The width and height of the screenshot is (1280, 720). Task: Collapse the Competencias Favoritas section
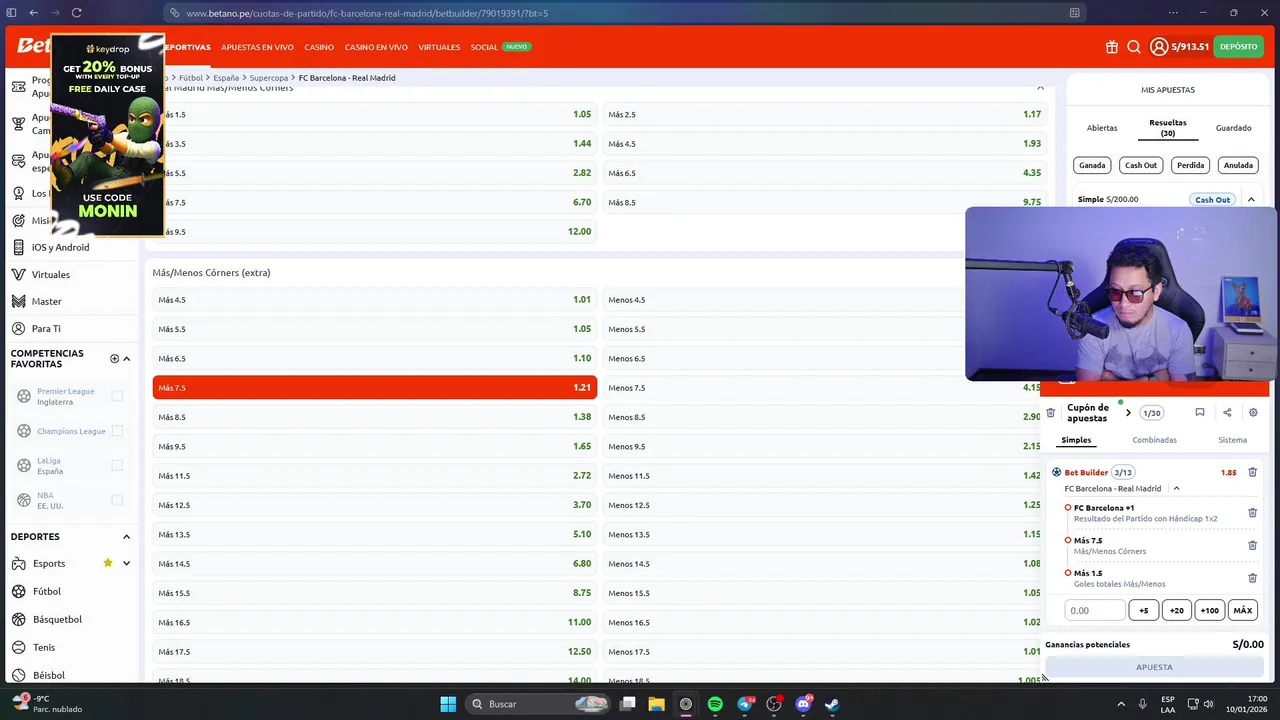point(127,358)
